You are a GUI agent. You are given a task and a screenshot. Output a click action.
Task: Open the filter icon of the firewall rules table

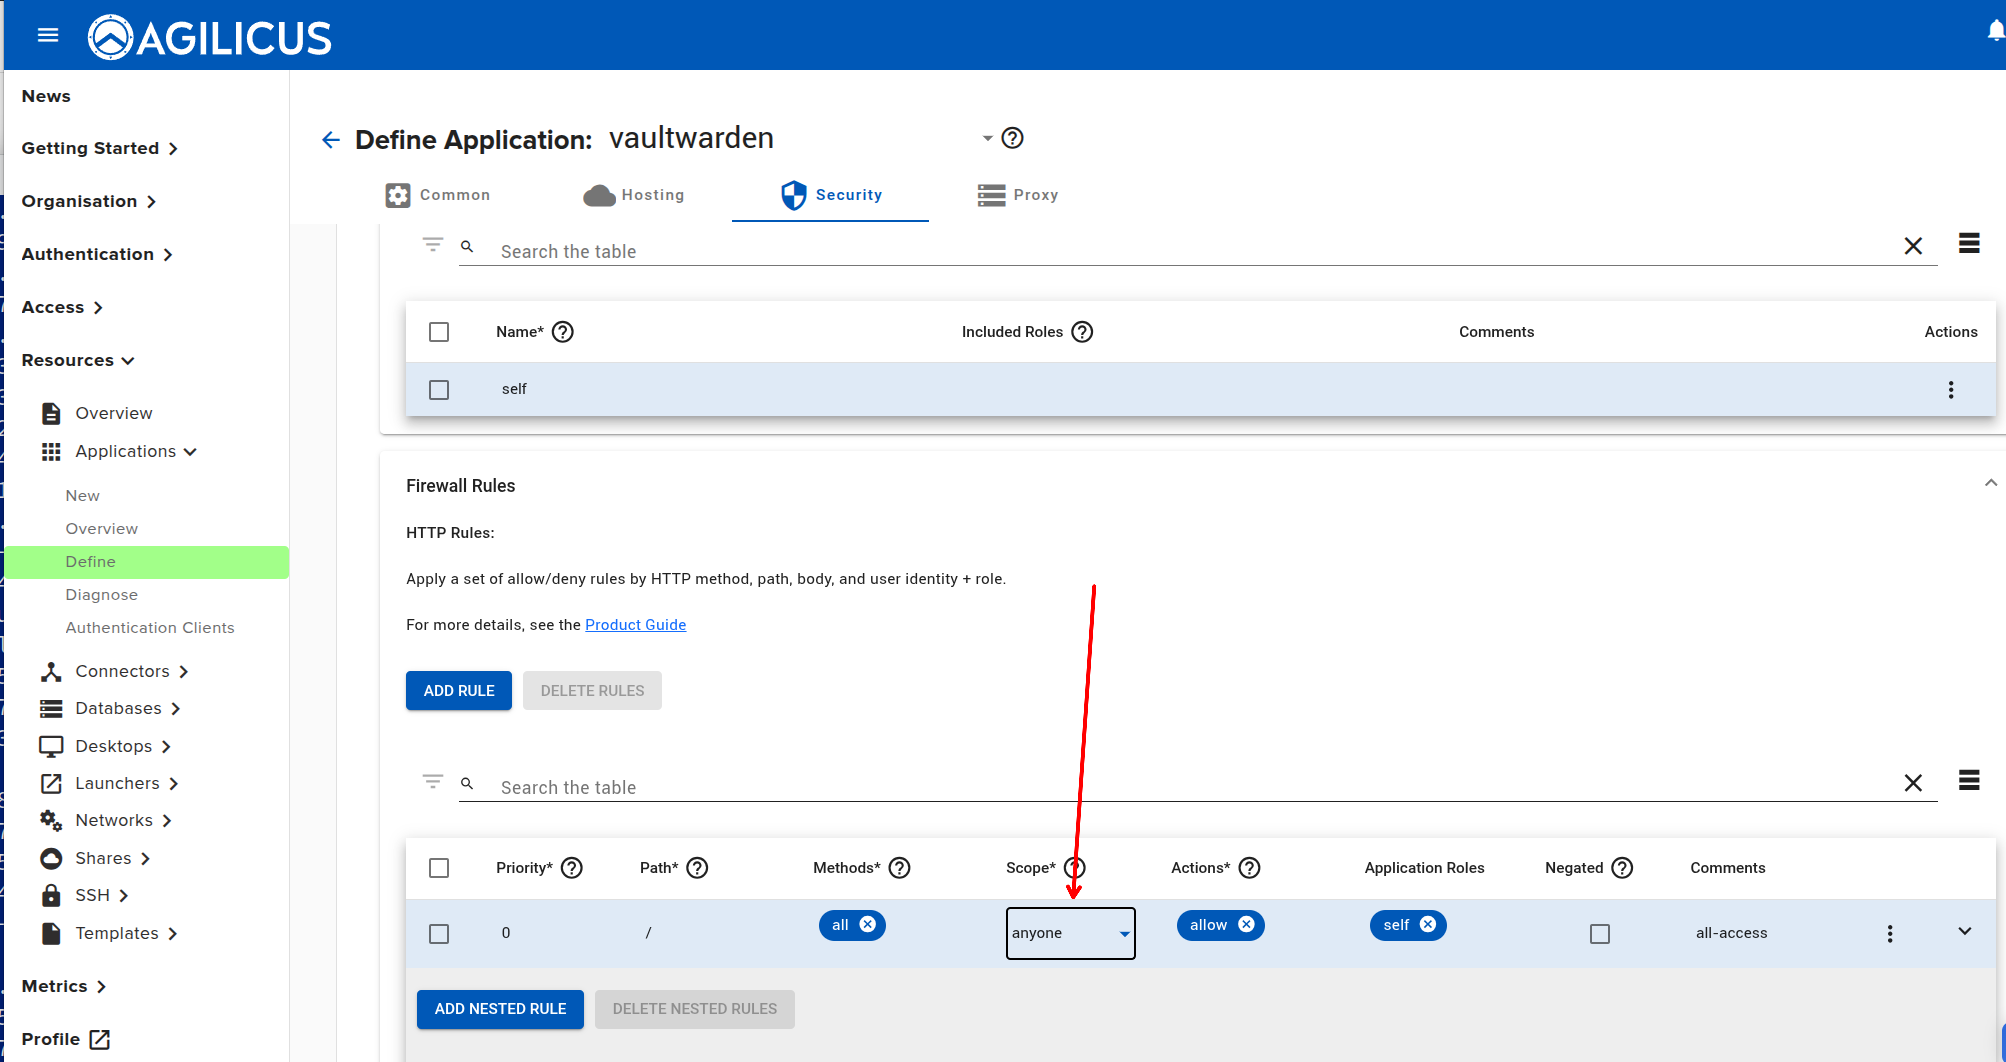click(x=432, y=780)
